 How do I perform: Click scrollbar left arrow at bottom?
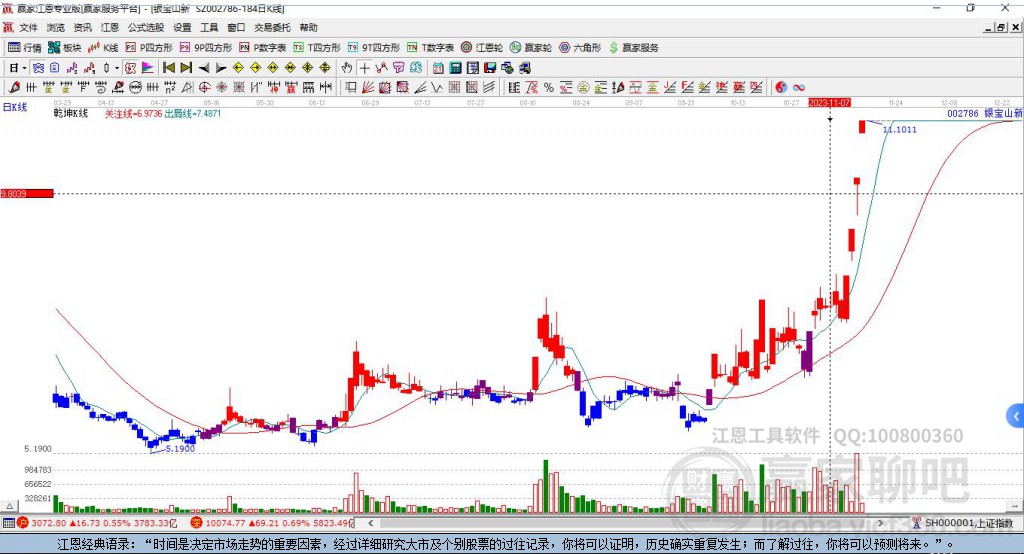click(371, 523)
